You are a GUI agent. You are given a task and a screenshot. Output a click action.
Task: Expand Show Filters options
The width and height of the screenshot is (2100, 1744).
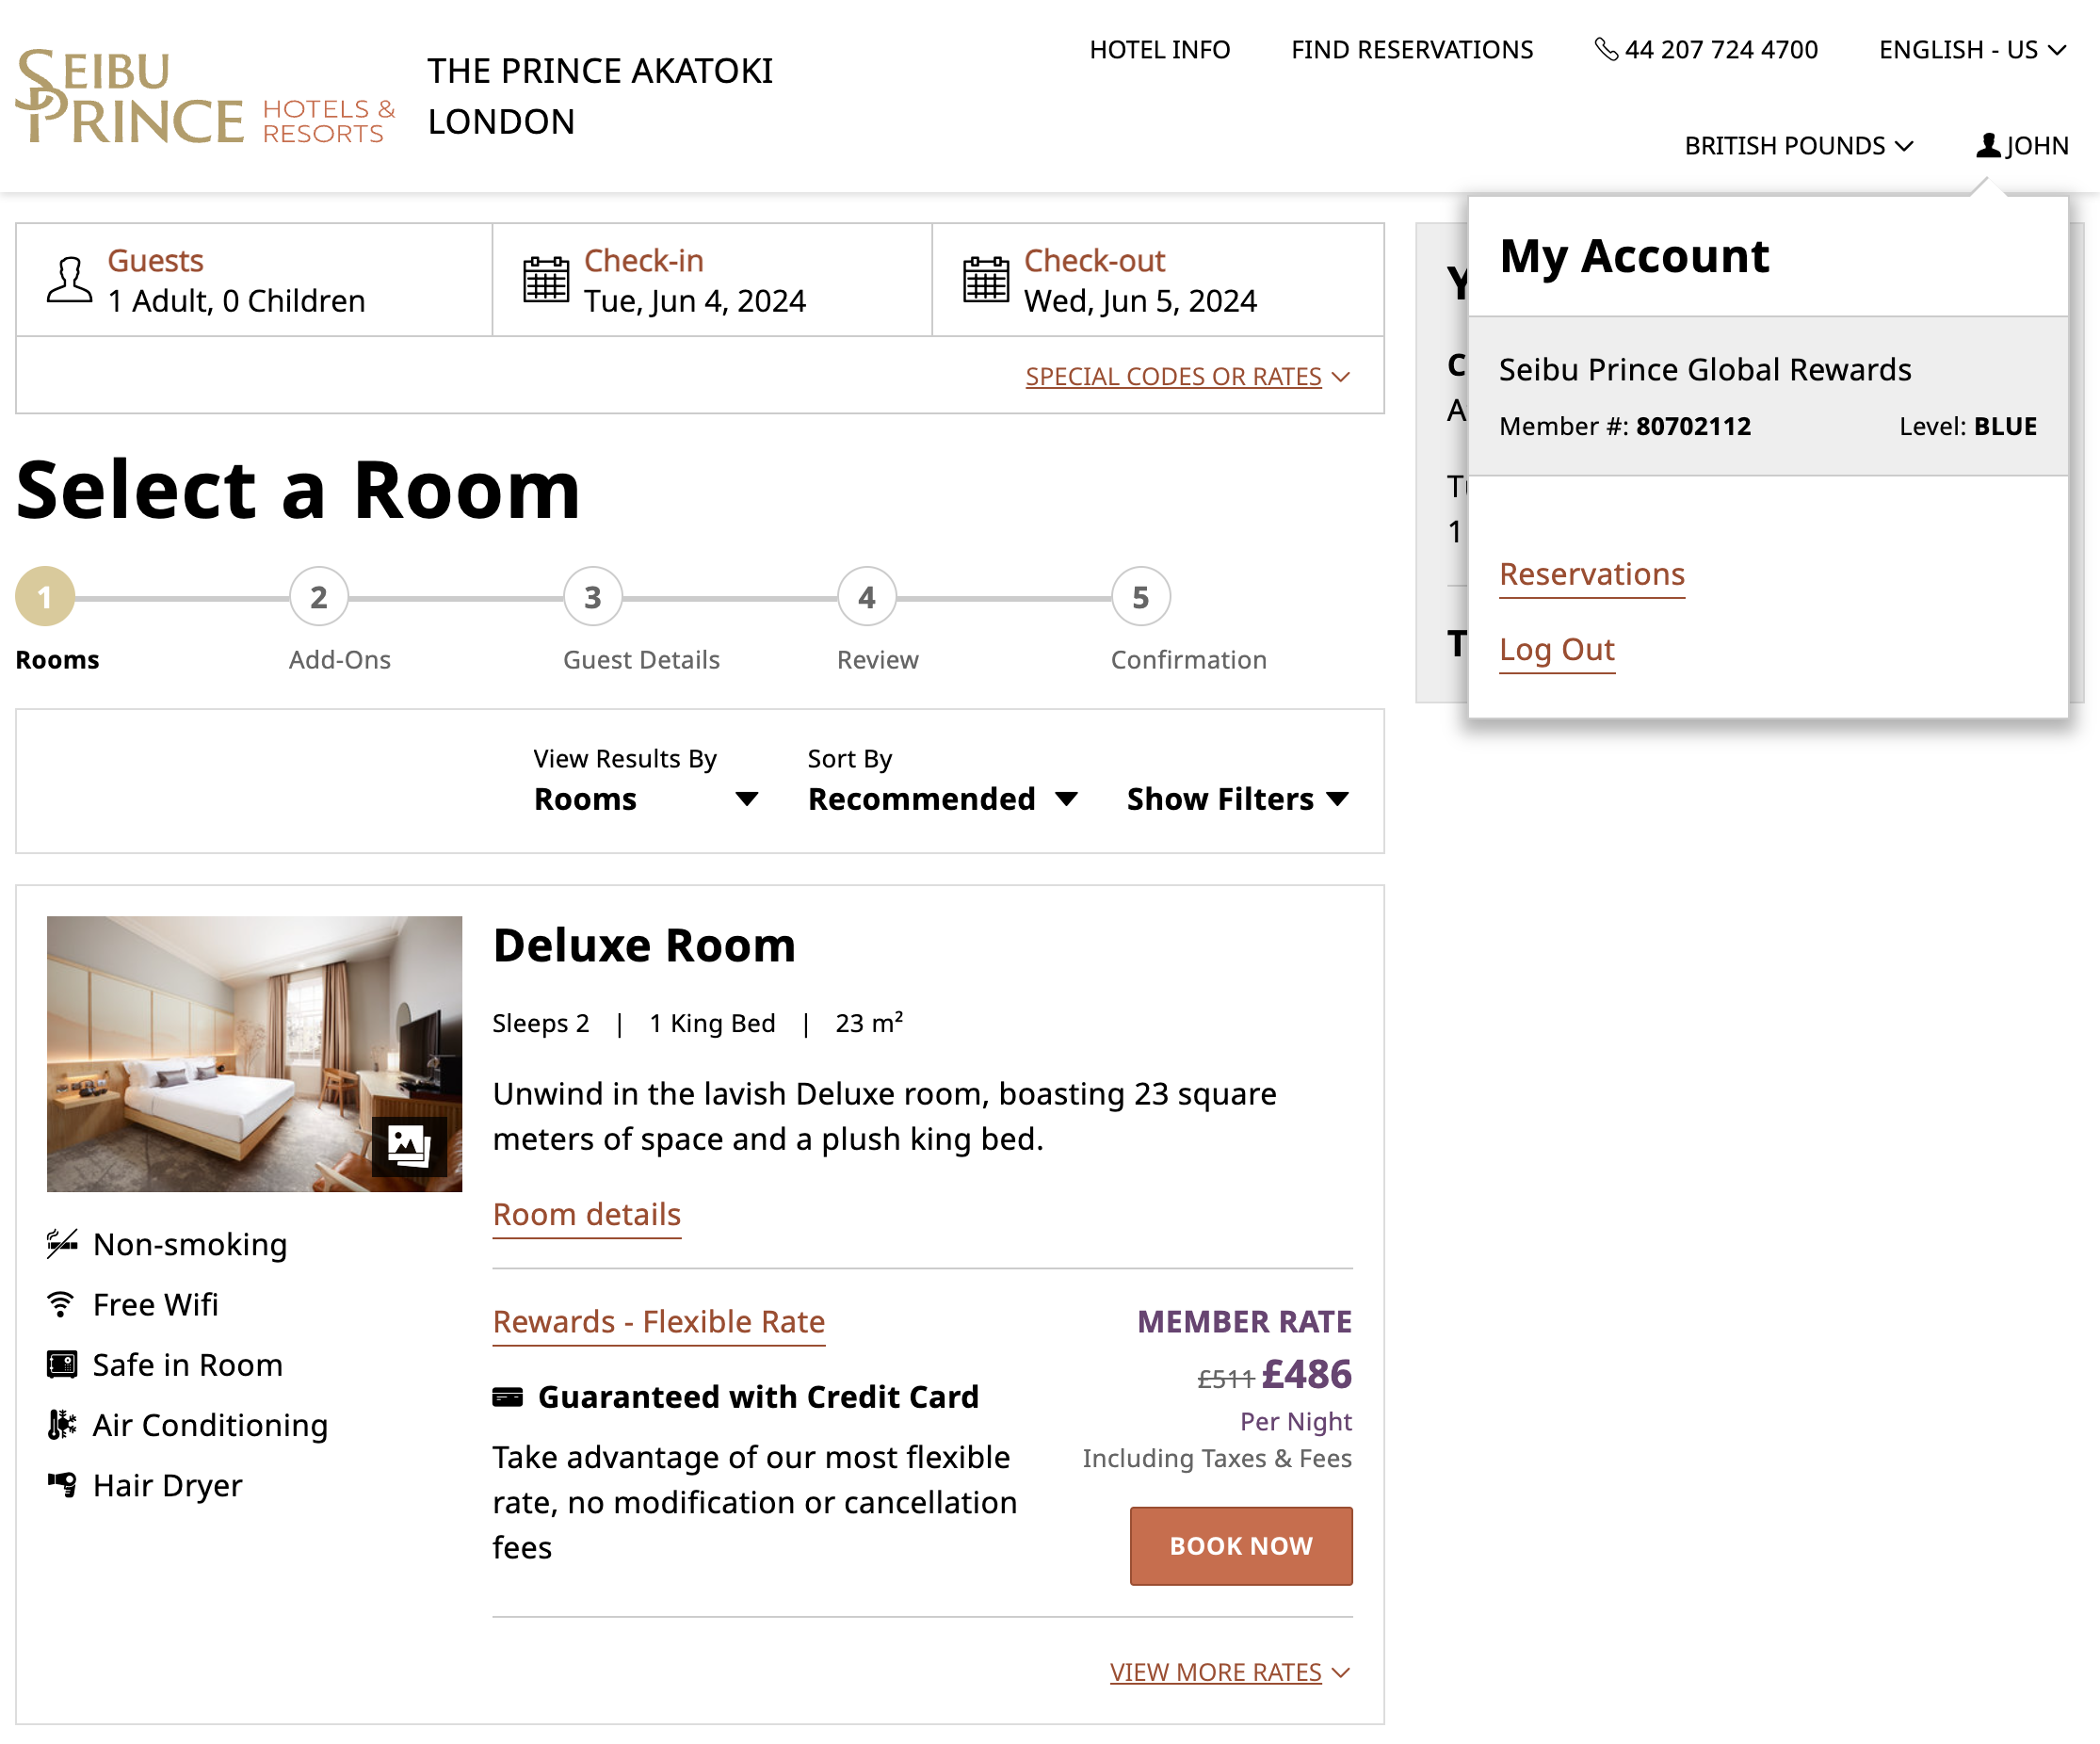click(1237, 799)
